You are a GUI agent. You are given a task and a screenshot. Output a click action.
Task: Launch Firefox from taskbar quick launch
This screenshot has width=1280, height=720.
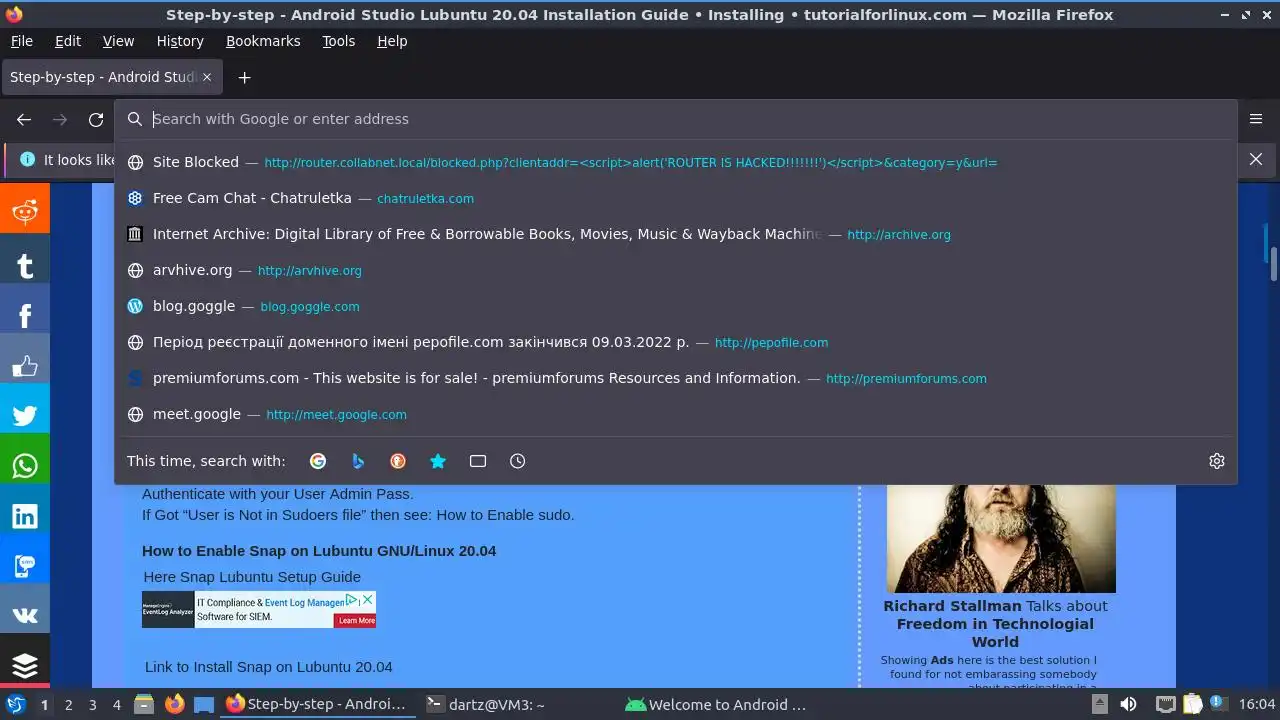pos(174,704)
